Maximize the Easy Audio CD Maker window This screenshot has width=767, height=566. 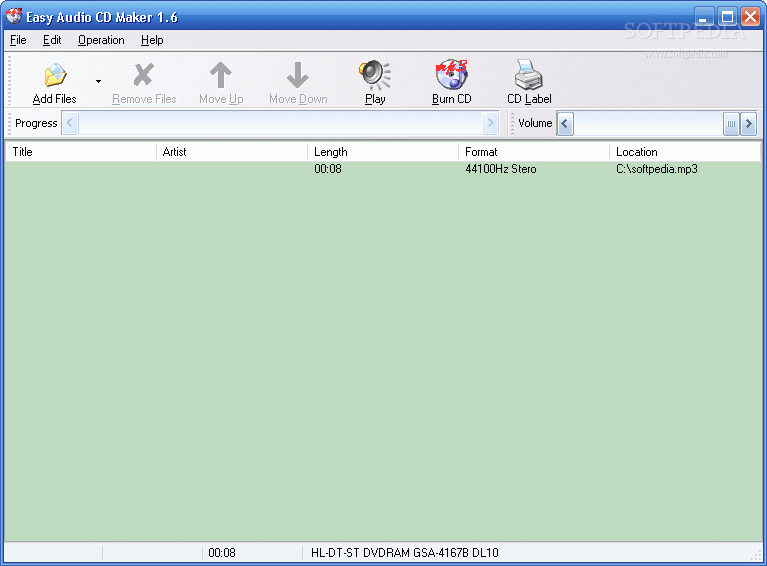727,17
